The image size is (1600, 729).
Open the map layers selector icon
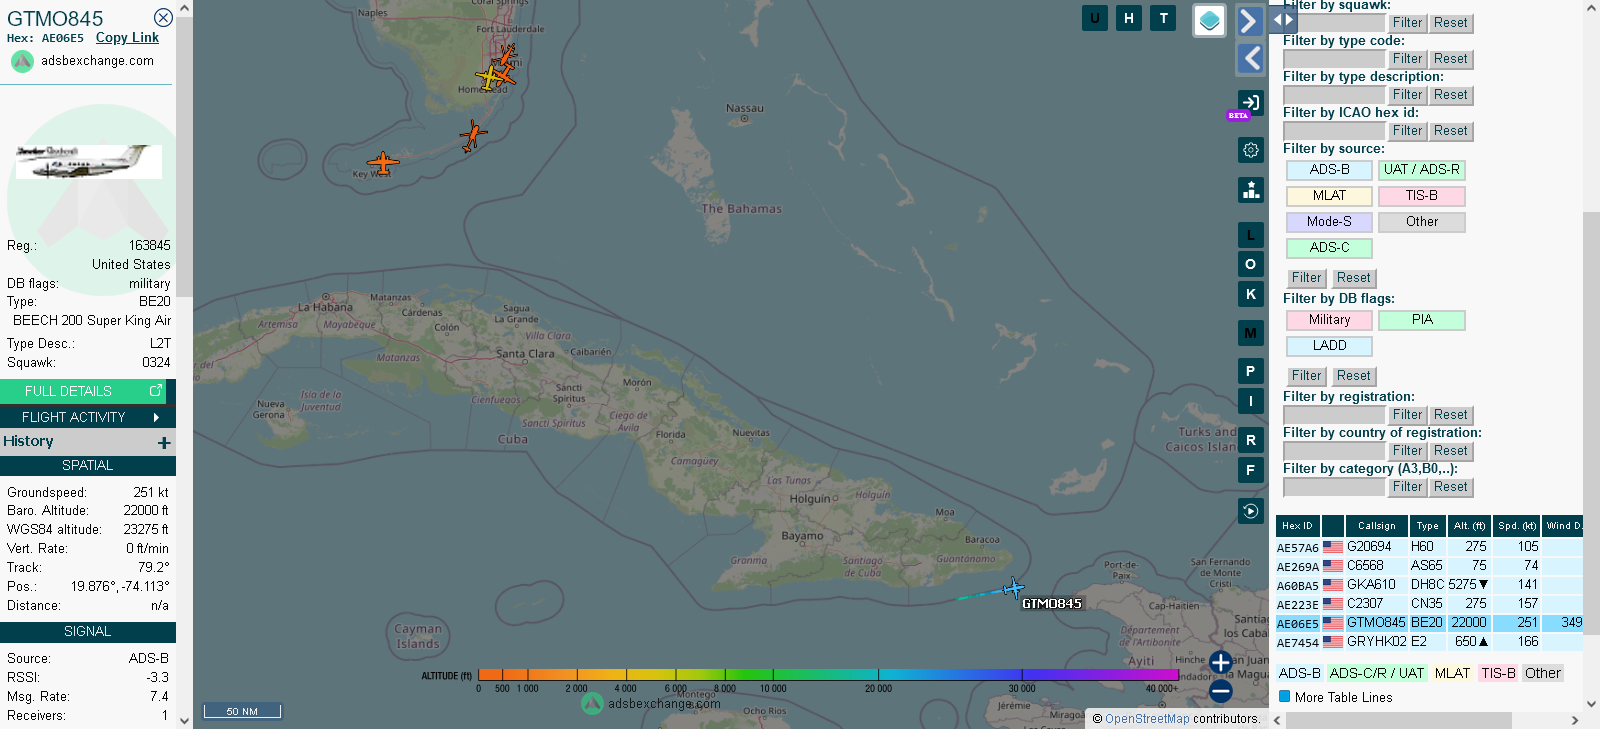point(1210,20)
